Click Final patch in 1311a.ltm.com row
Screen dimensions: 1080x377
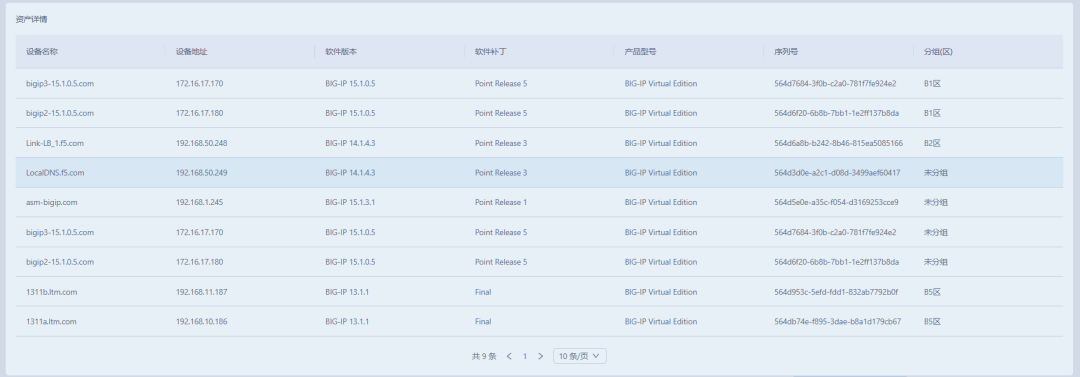coord(484,322)
